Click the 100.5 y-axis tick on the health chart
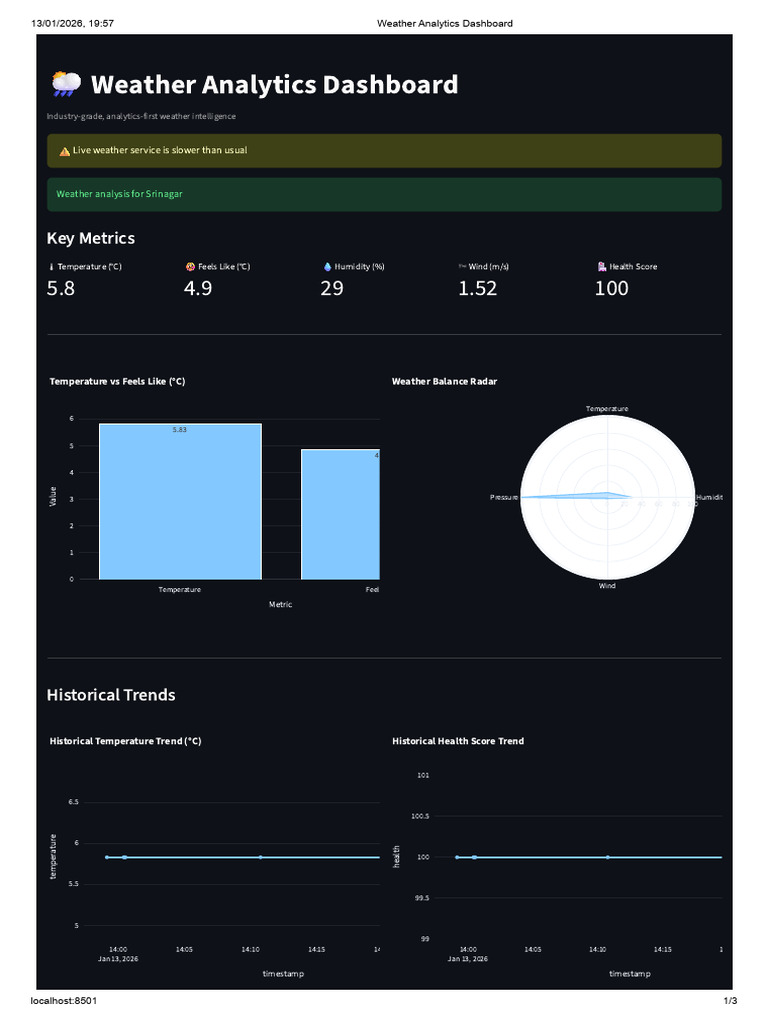768x1024 pixels. click(420, 816)
